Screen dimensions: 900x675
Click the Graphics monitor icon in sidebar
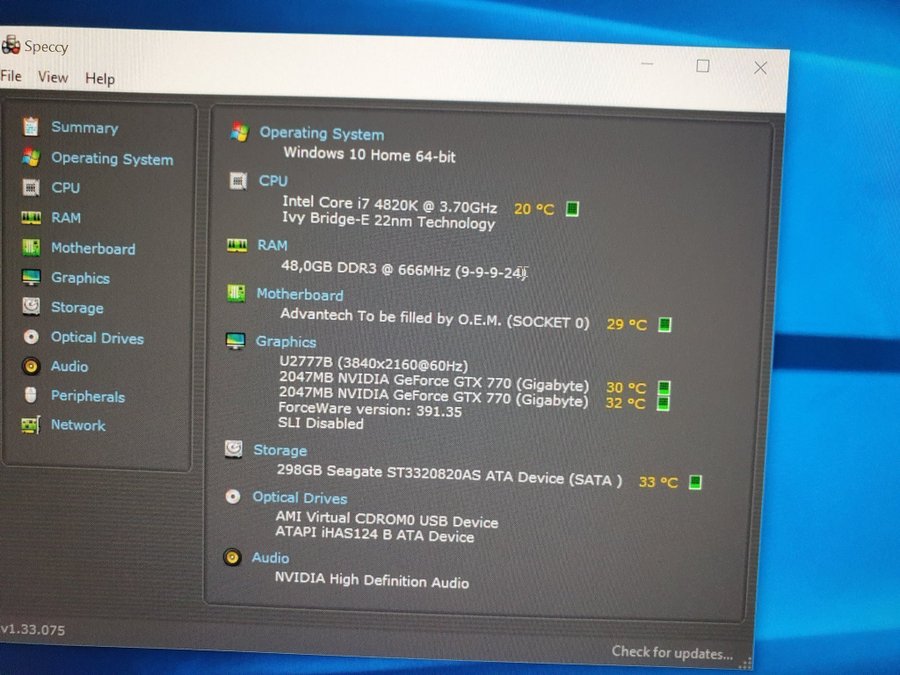click(x=31, y=278)
